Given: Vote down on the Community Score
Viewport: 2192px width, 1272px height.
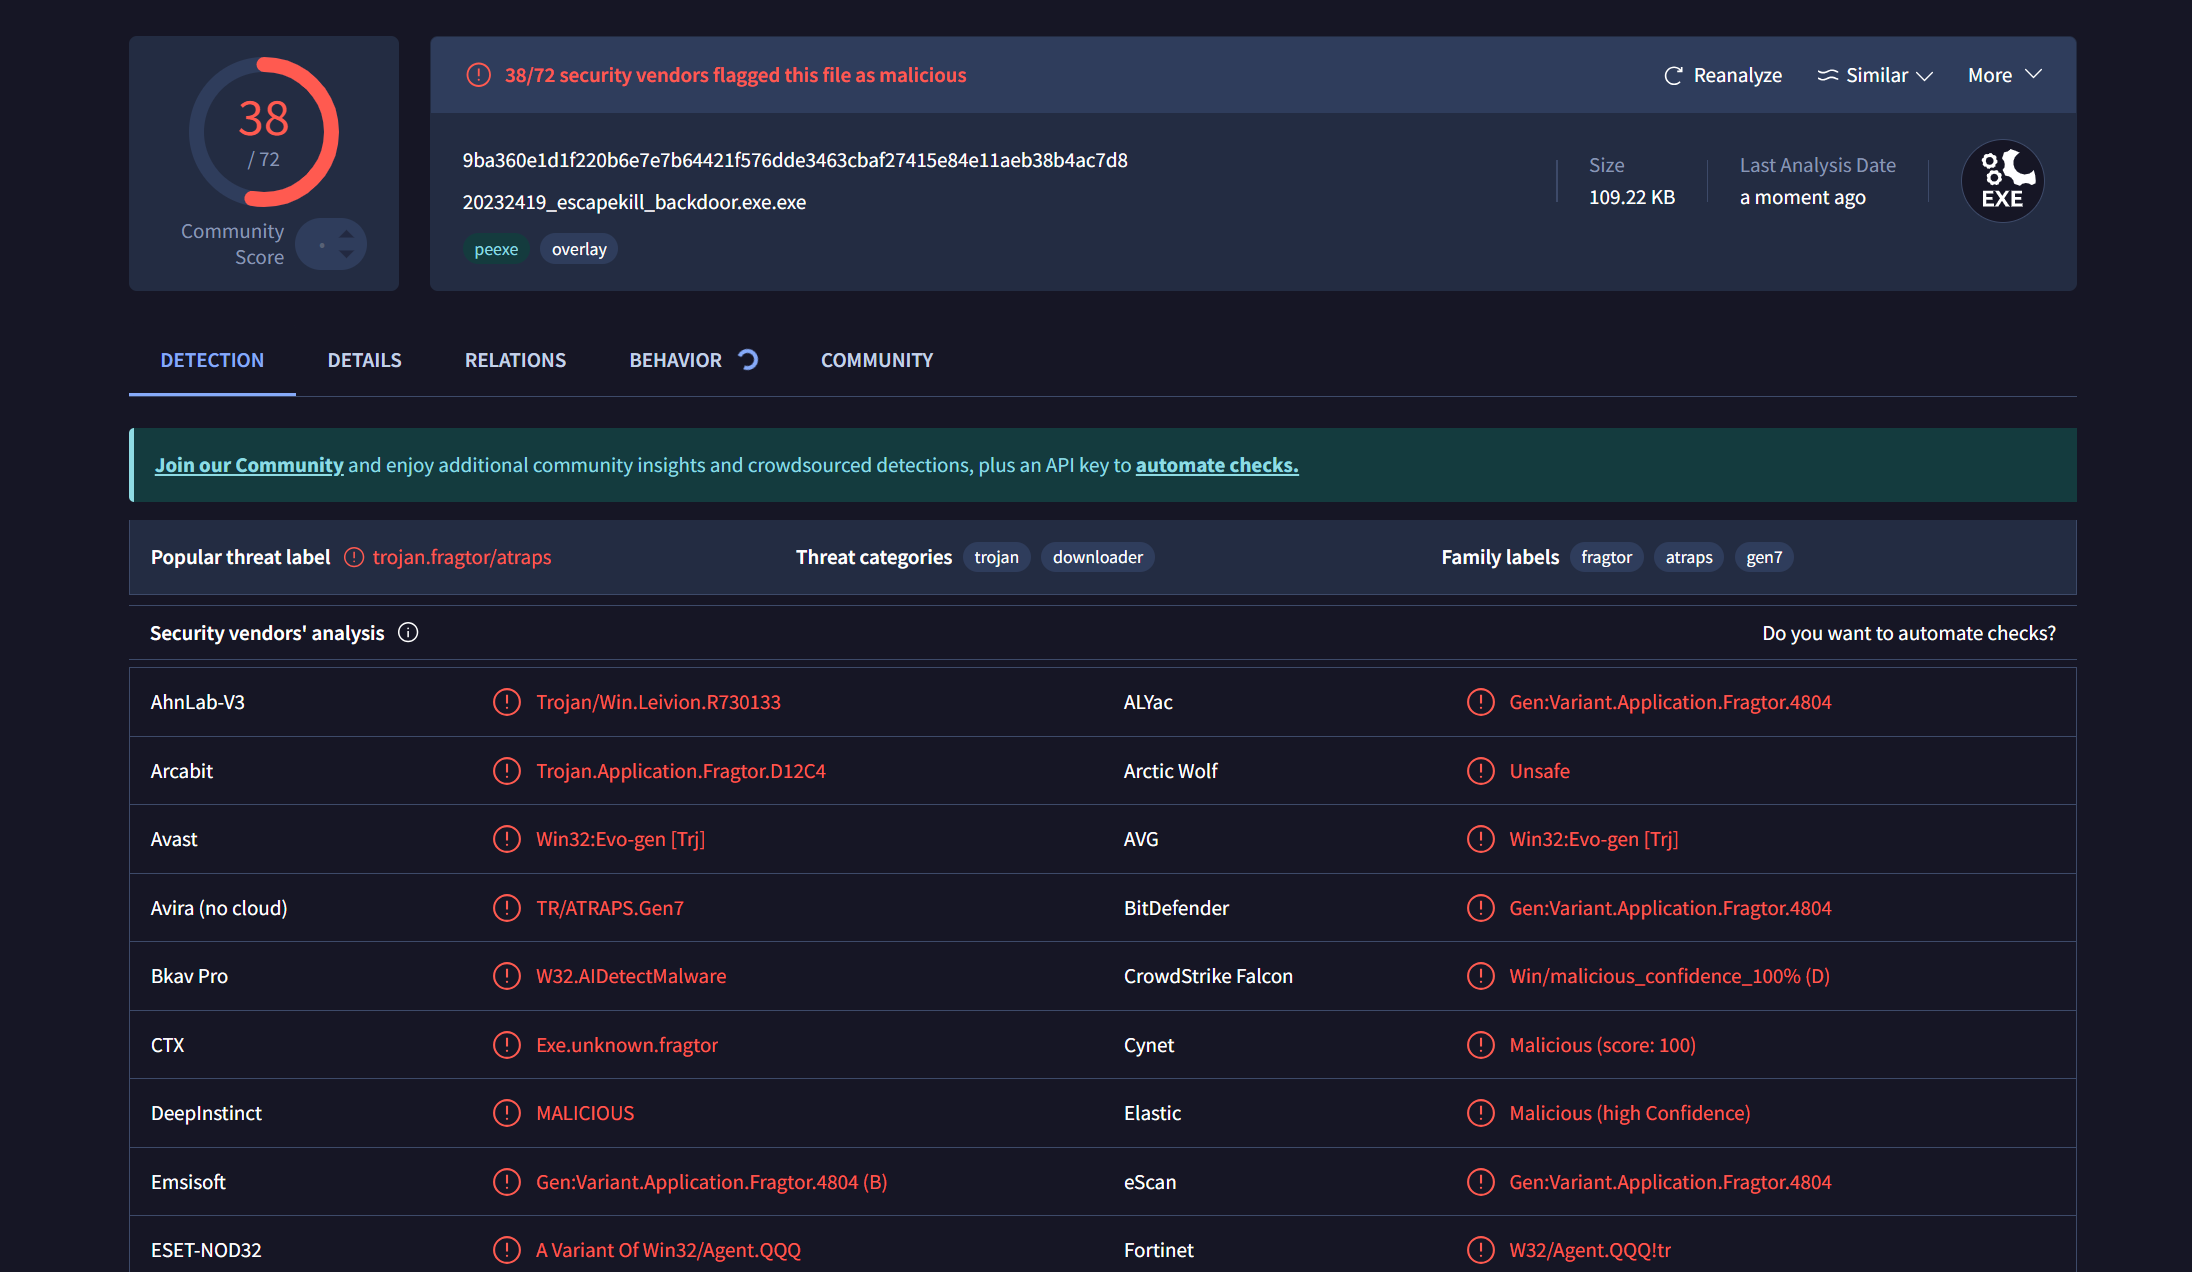Looking at the screenshot, I should coord(346,255).
